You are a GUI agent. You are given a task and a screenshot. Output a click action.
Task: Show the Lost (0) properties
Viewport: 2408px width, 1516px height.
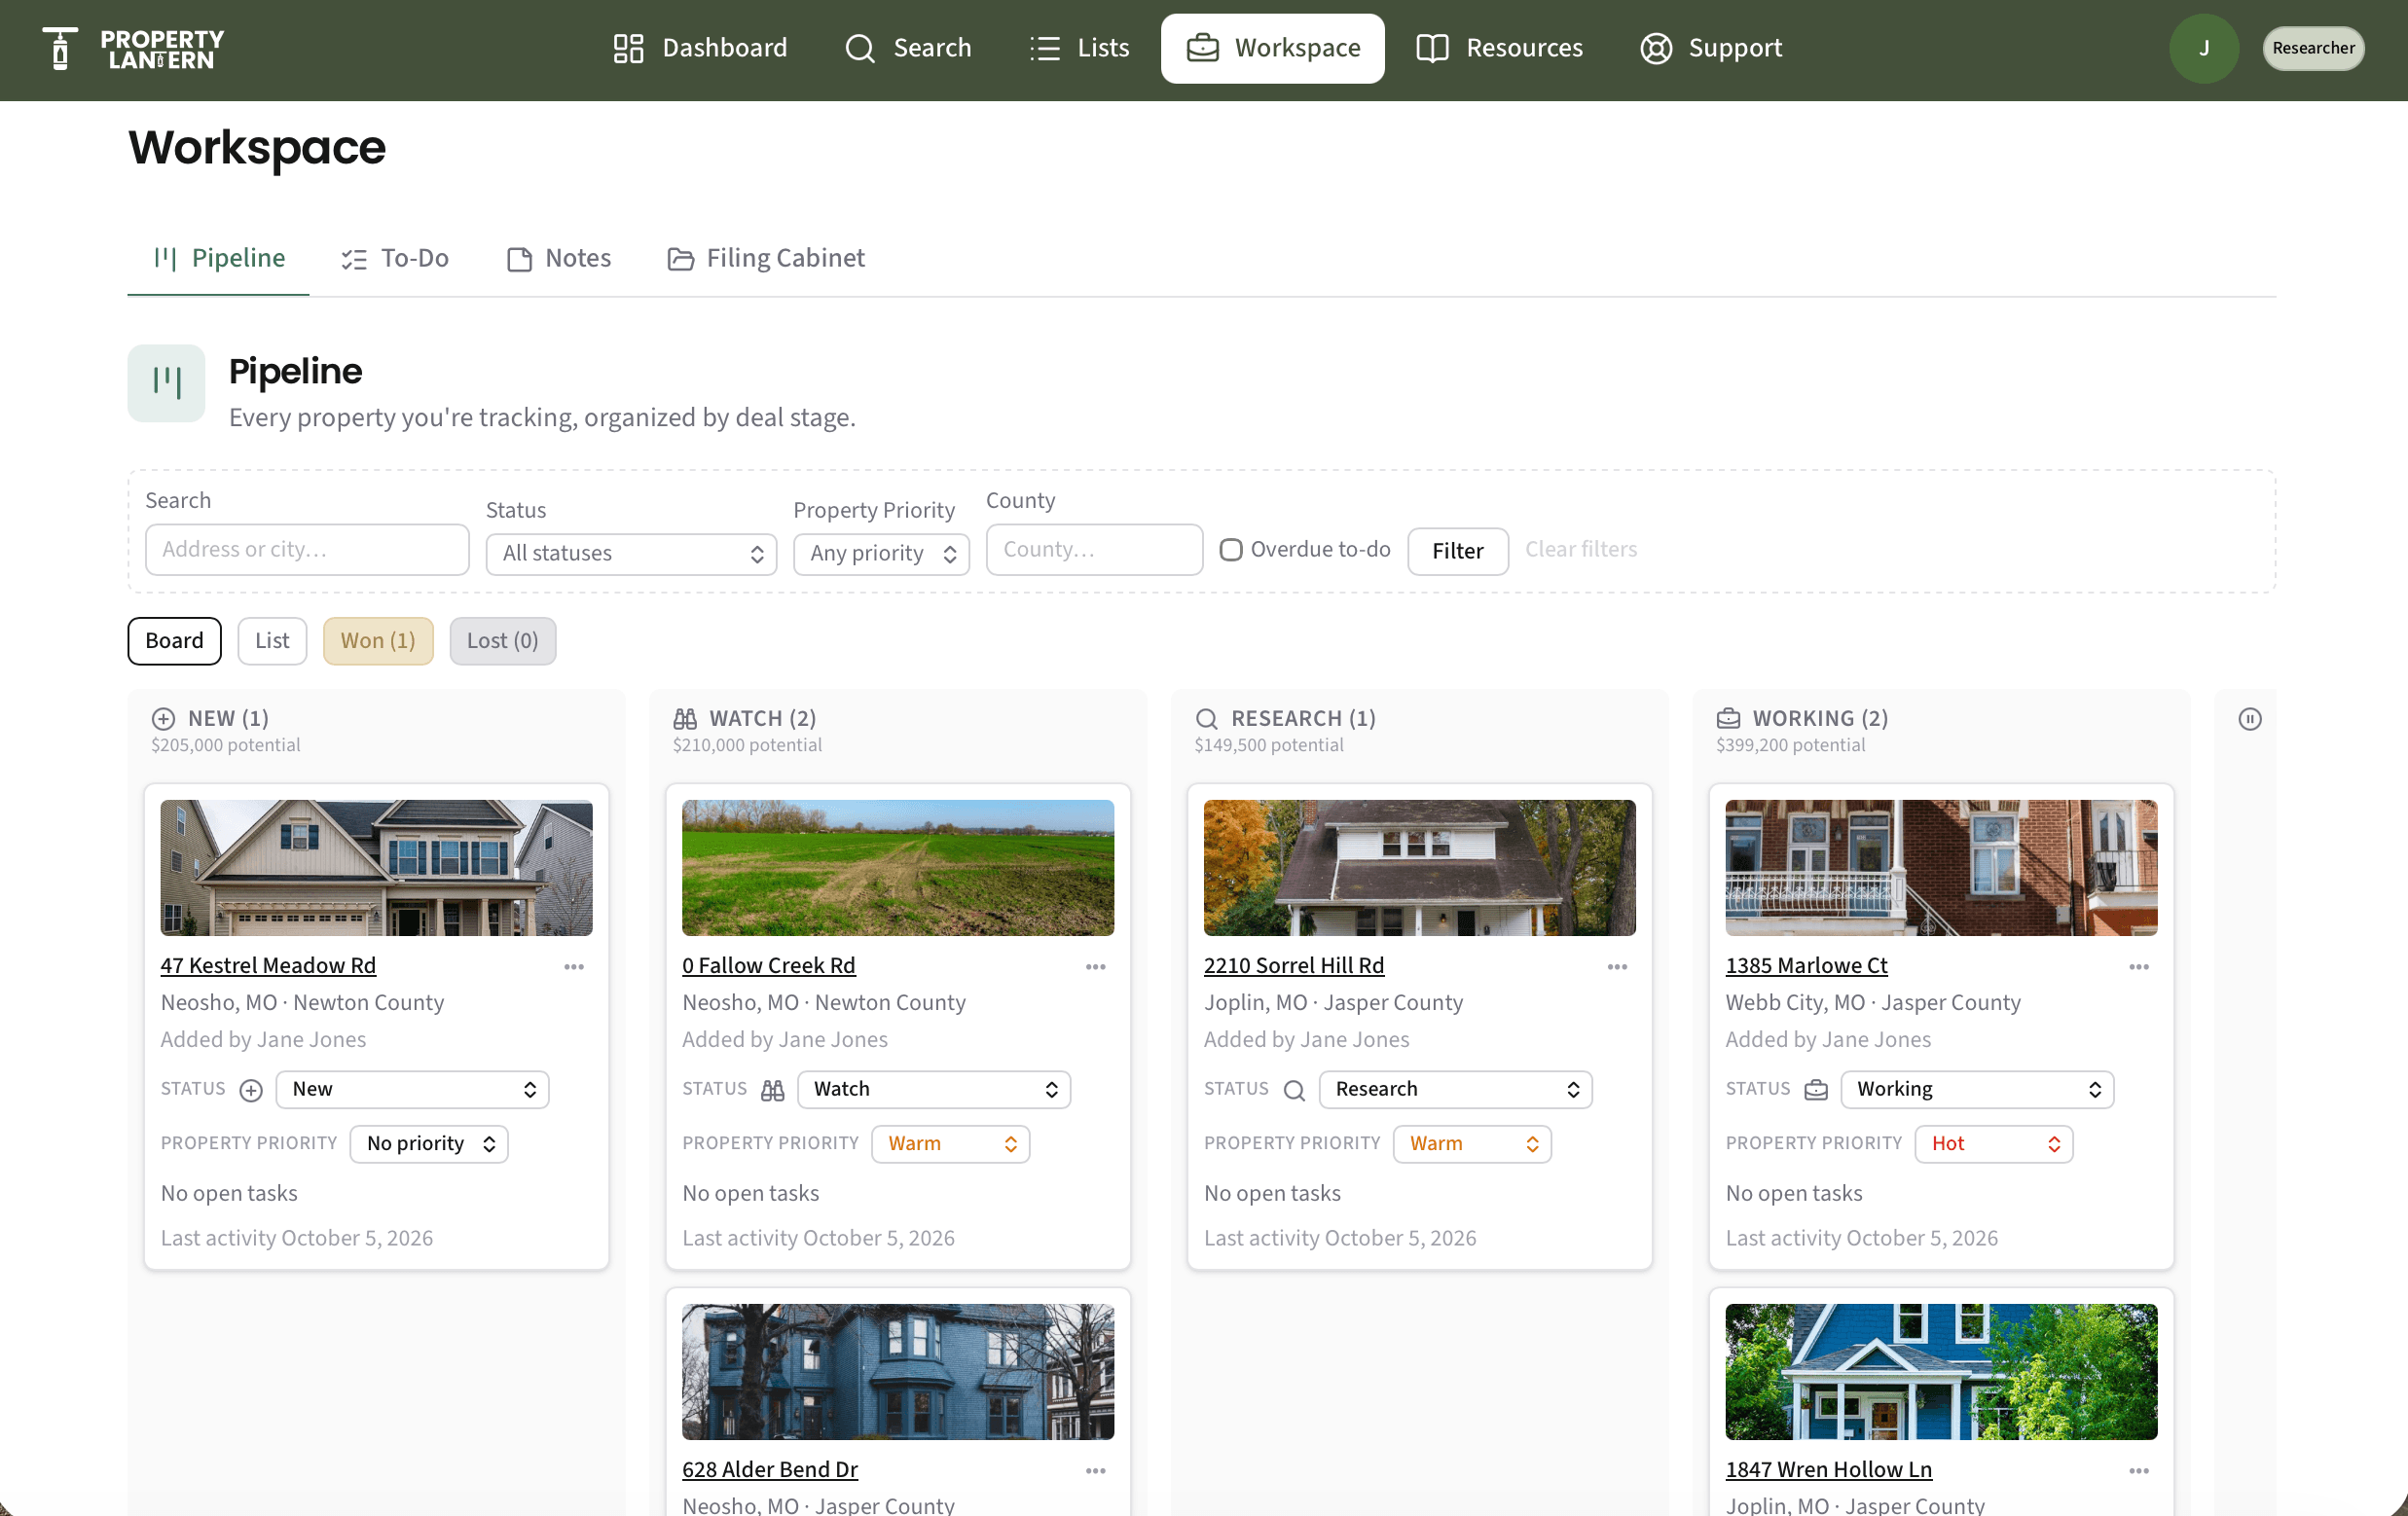click(502, 640)
